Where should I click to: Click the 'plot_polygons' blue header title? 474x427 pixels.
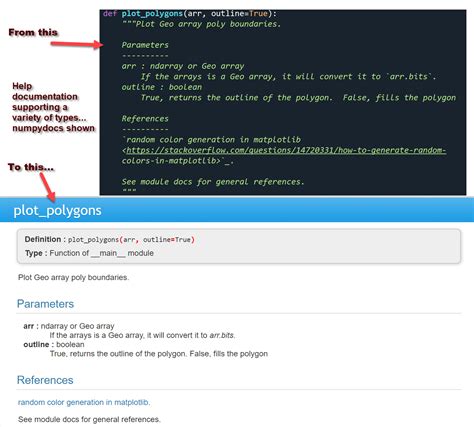[x=57, y=210]
